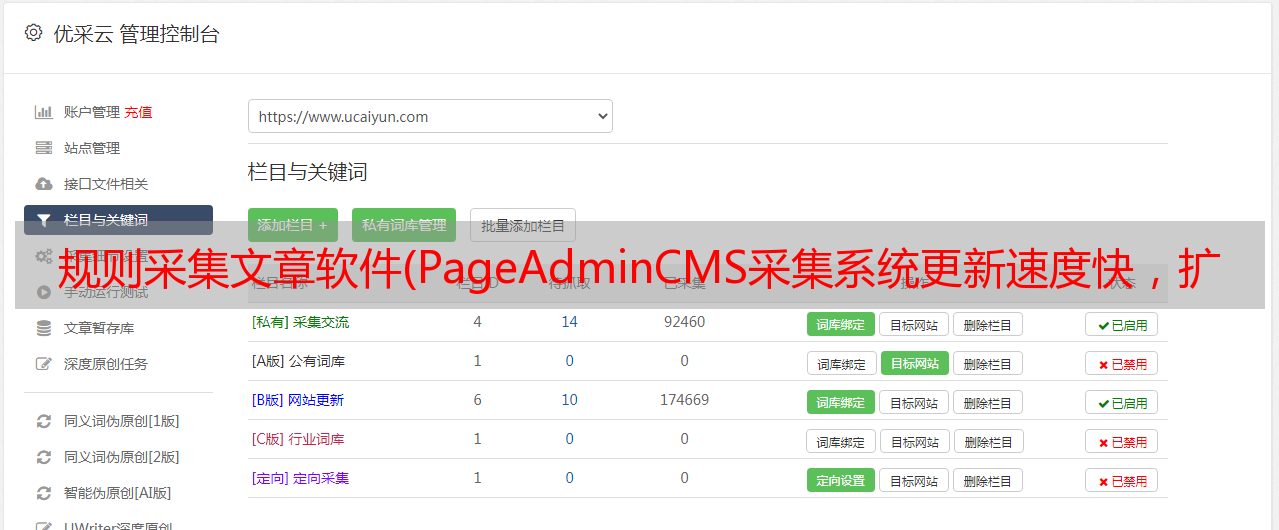1279x530 pixels.
Task: Click the 栏目与关键词 page heading
Action: (x=308, y=172)
